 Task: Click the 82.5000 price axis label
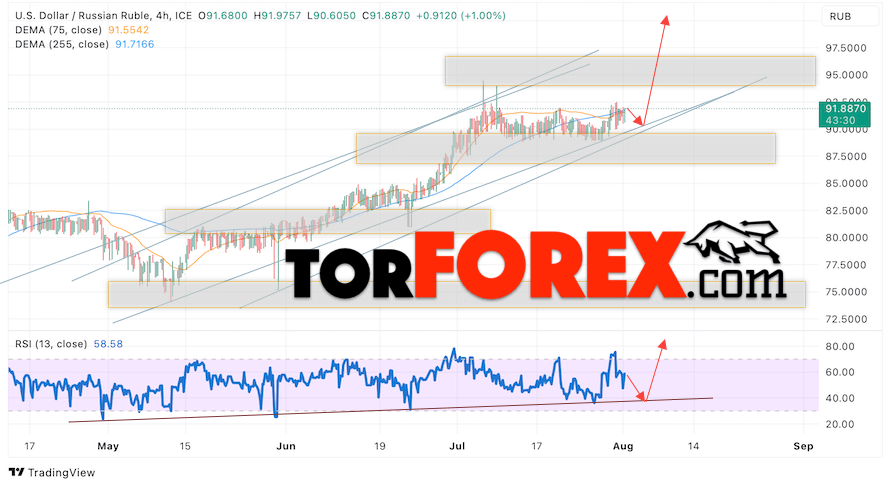(x=846, y=211)
